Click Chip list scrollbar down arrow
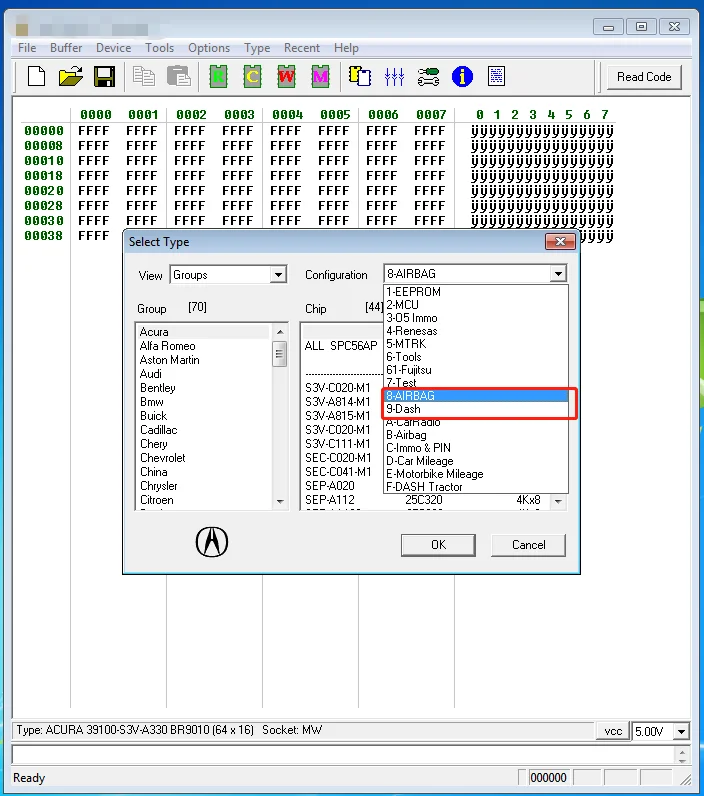704x796 pixels. (558, 502)
